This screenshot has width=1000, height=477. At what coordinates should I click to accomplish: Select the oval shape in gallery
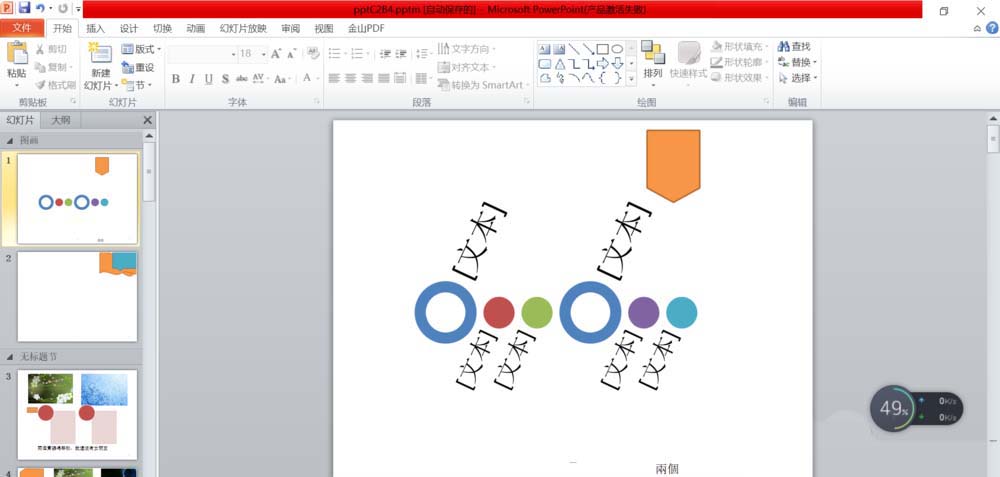pyautogui.click(x=617, y=49)
